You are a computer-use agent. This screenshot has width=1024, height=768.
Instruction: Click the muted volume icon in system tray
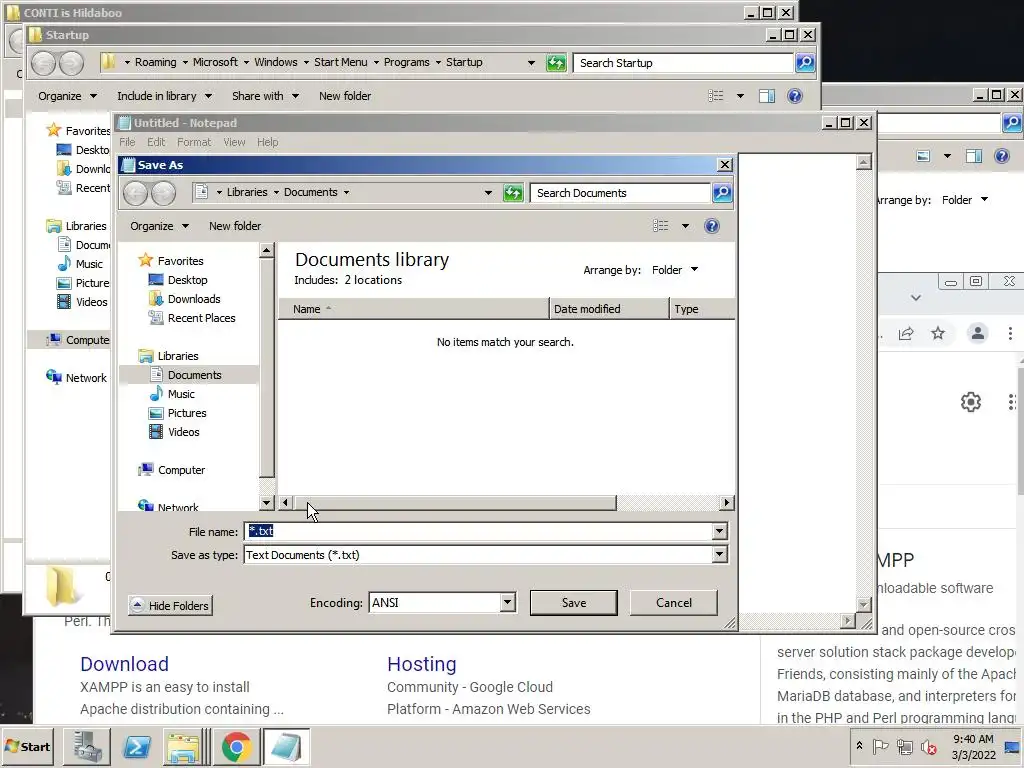[x=928, y=746]
